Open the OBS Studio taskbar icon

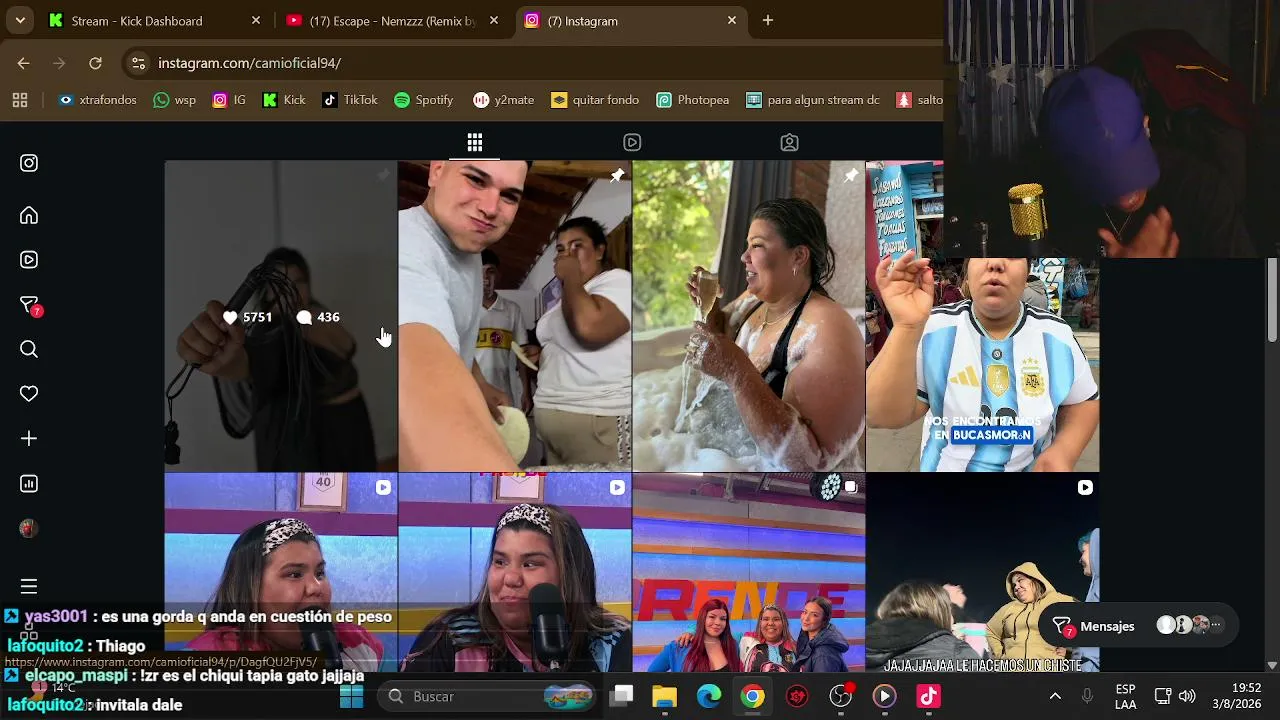[x=841, y=696]
